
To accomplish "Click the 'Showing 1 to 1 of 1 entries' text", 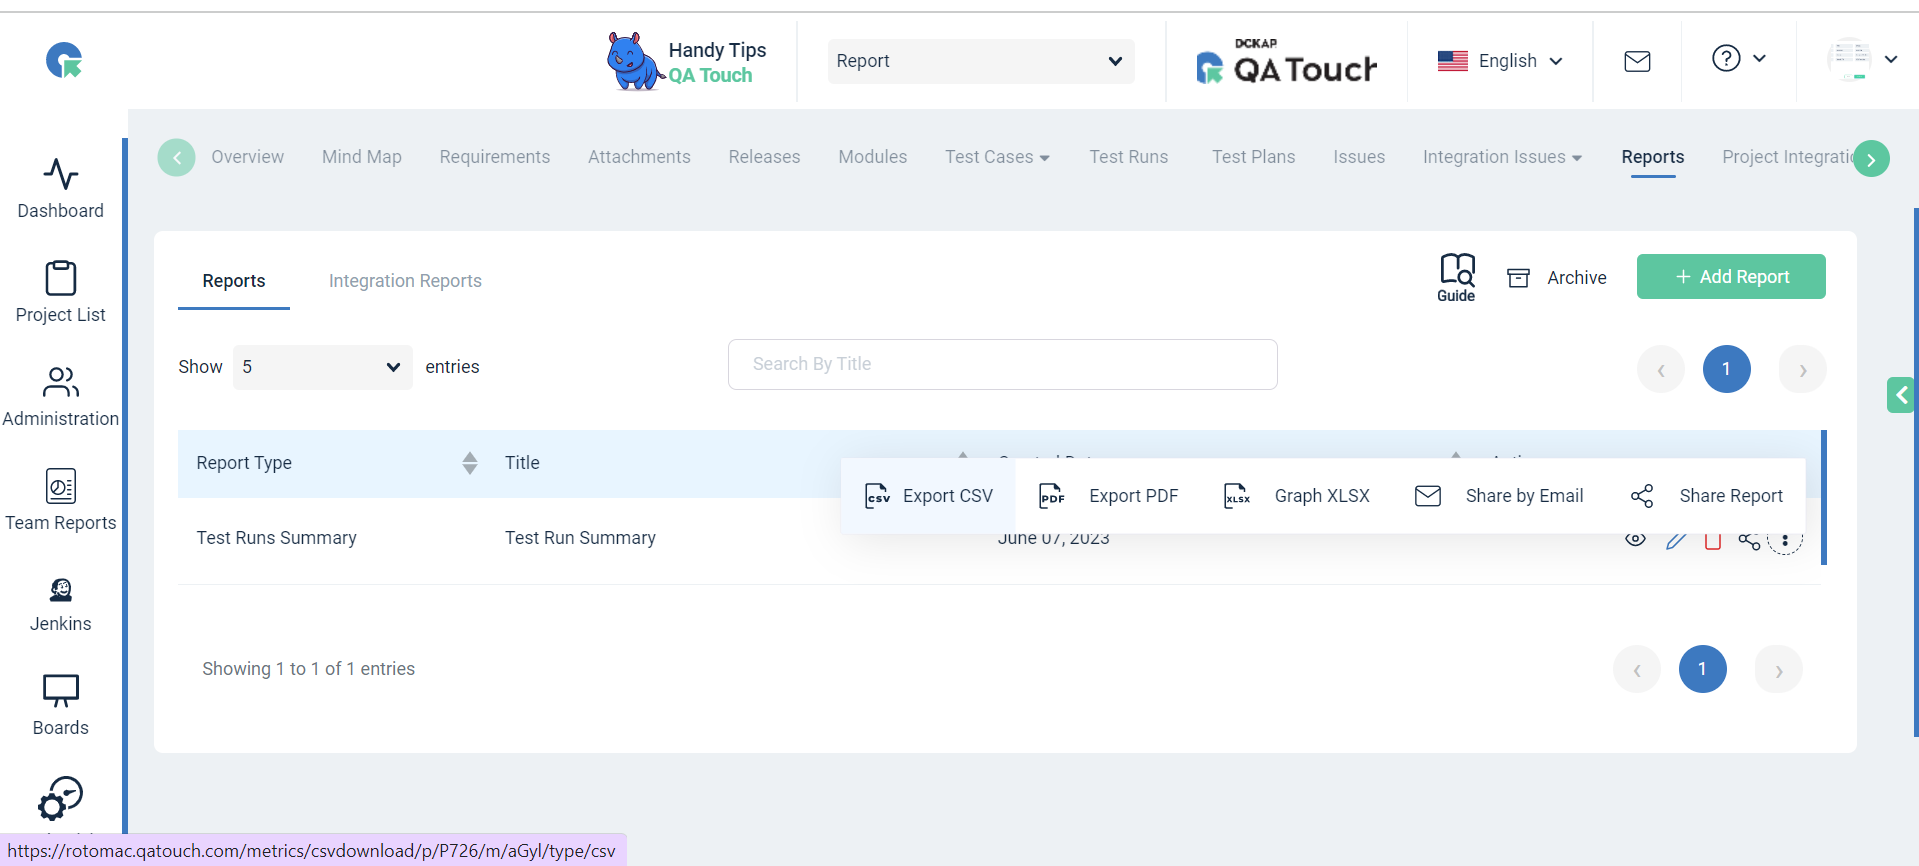I will pos(309,669).
